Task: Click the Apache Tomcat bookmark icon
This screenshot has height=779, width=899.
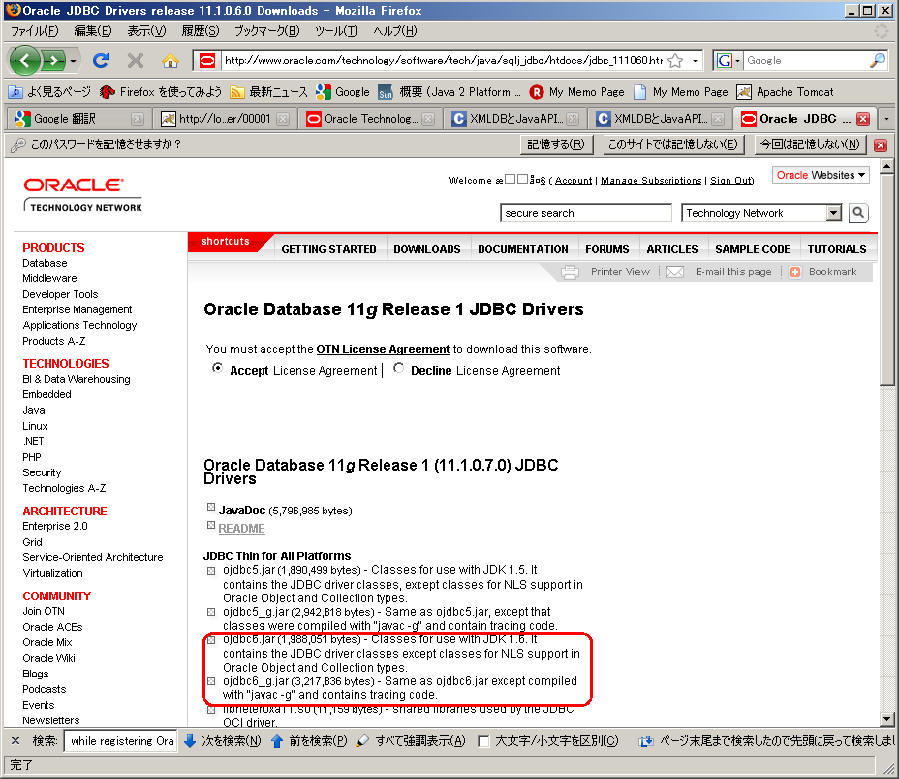Action: [744, 91]
